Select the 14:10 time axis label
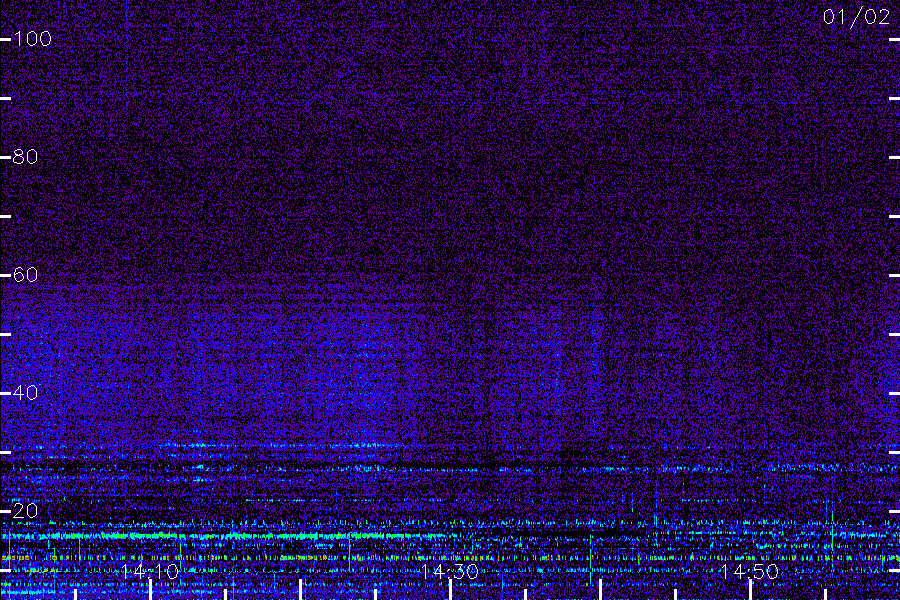 click(x=150, y=571)
